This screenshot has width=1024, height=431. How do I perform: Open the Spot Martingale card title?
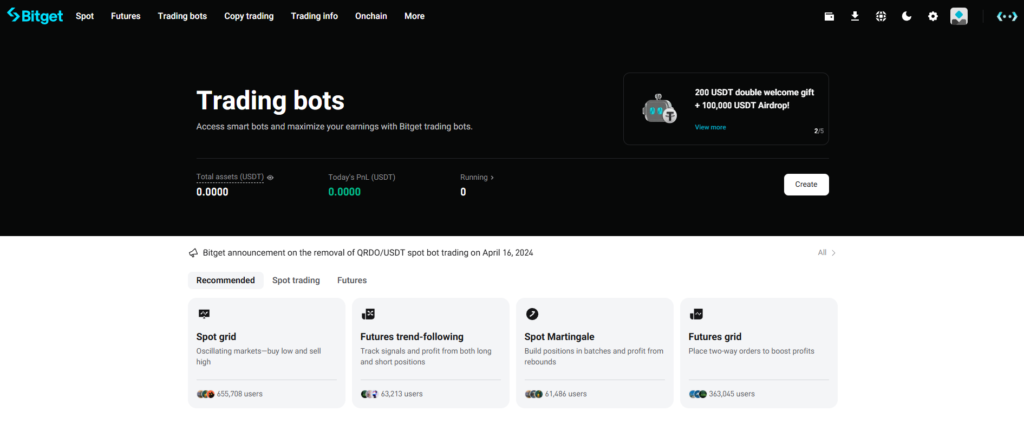[559, 337]
